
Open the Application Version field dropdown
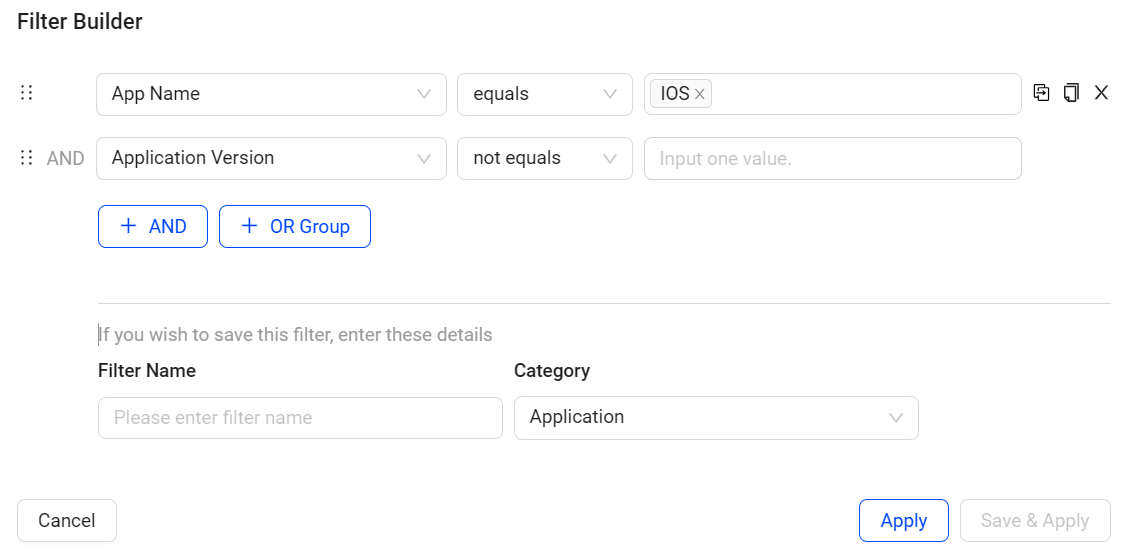[271, 158]
